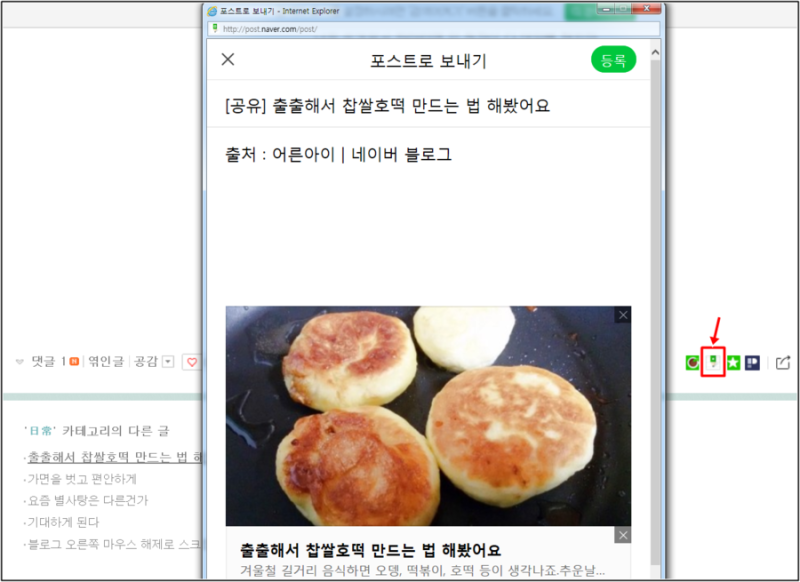This screenshot has width=800, height=582.
Task: Open post 요즘 별사탕은 다른건가
Action: tap(88, 500)
